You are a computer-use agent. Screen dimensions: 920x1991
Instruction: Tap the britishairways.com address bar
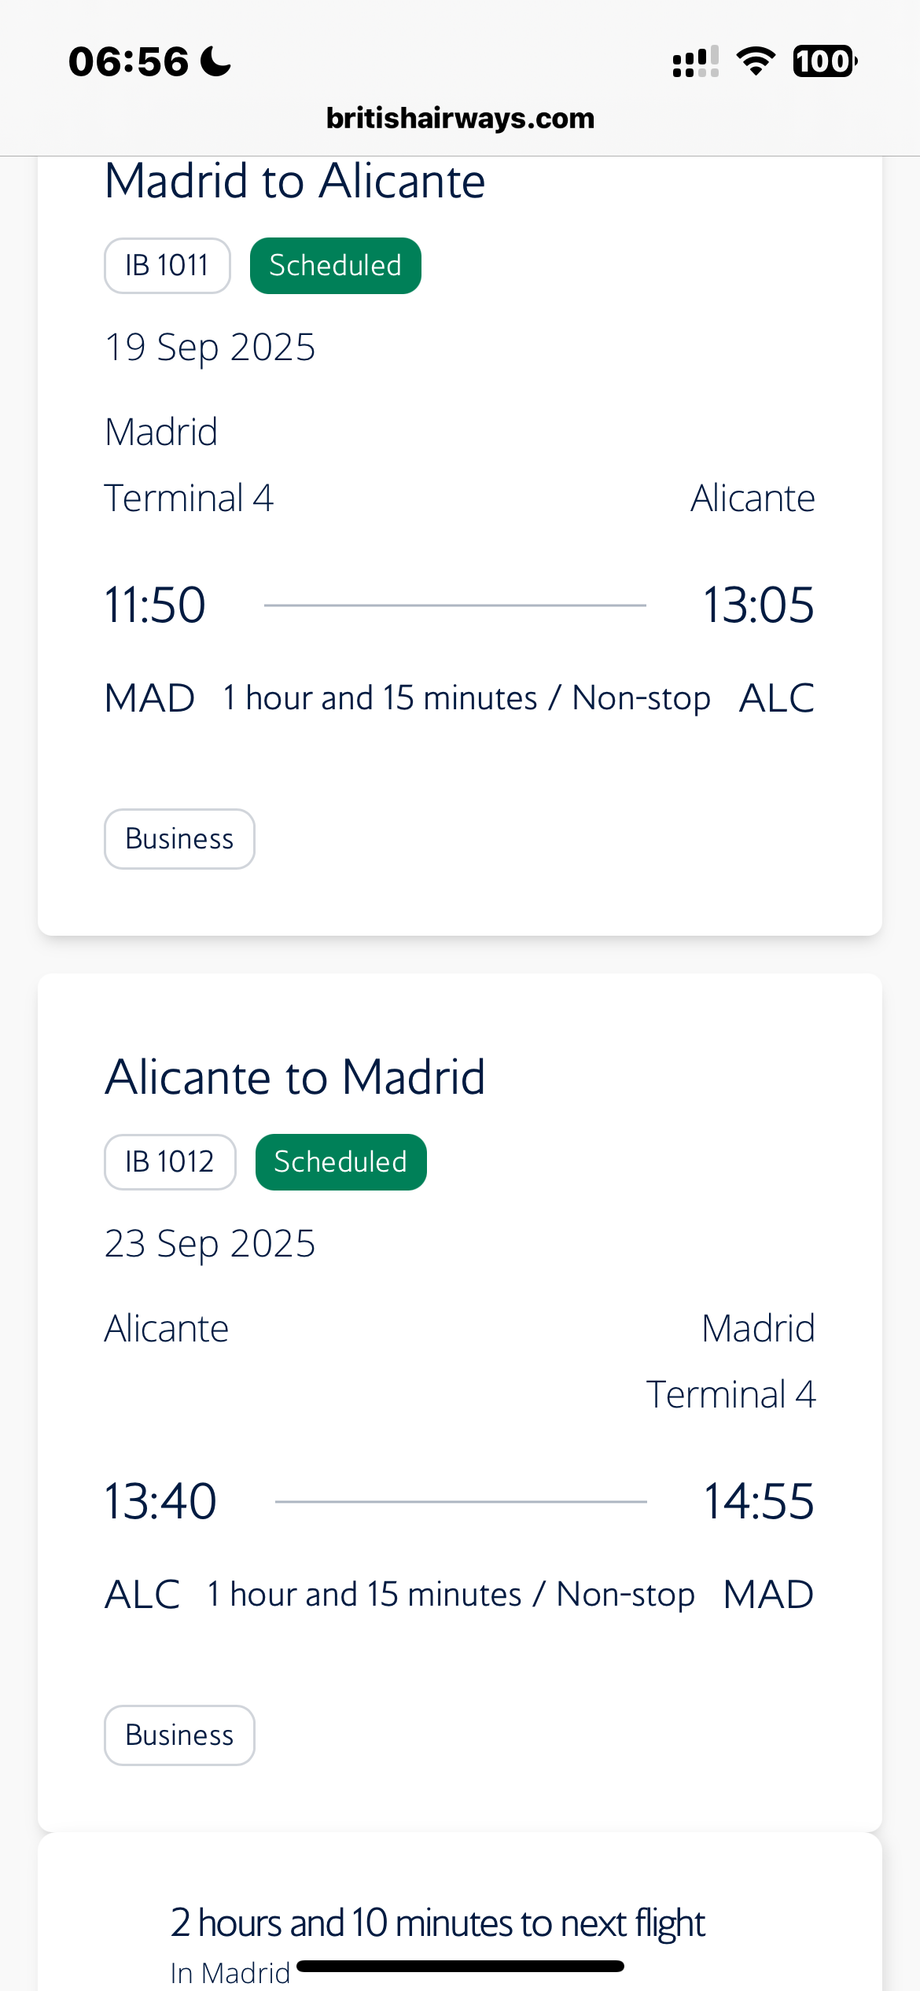coord(460,118)
